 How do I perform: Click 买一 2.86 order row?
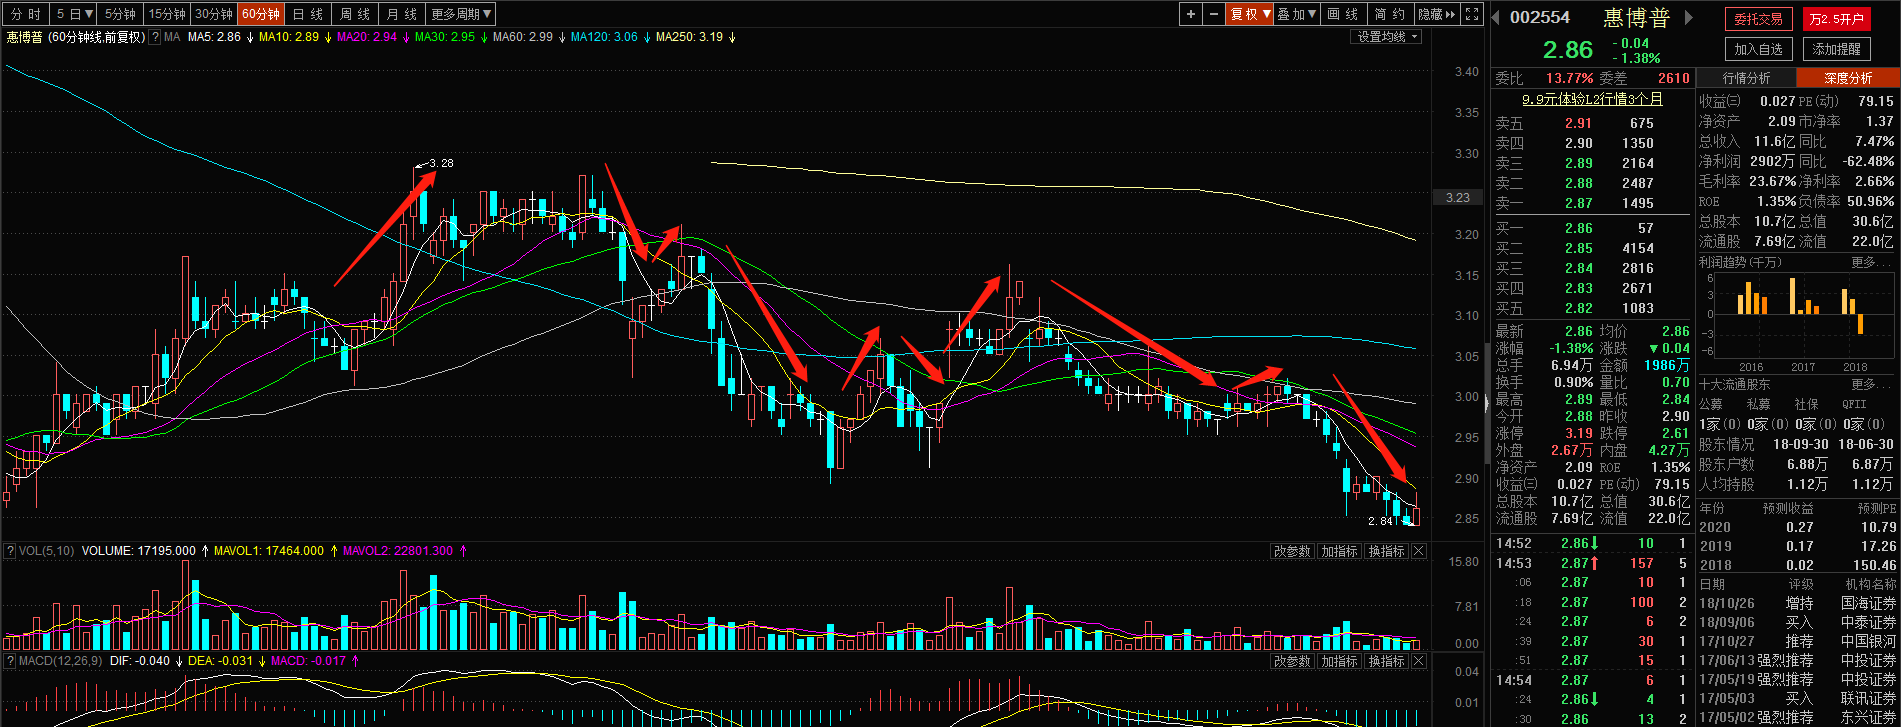point(1592,228)
